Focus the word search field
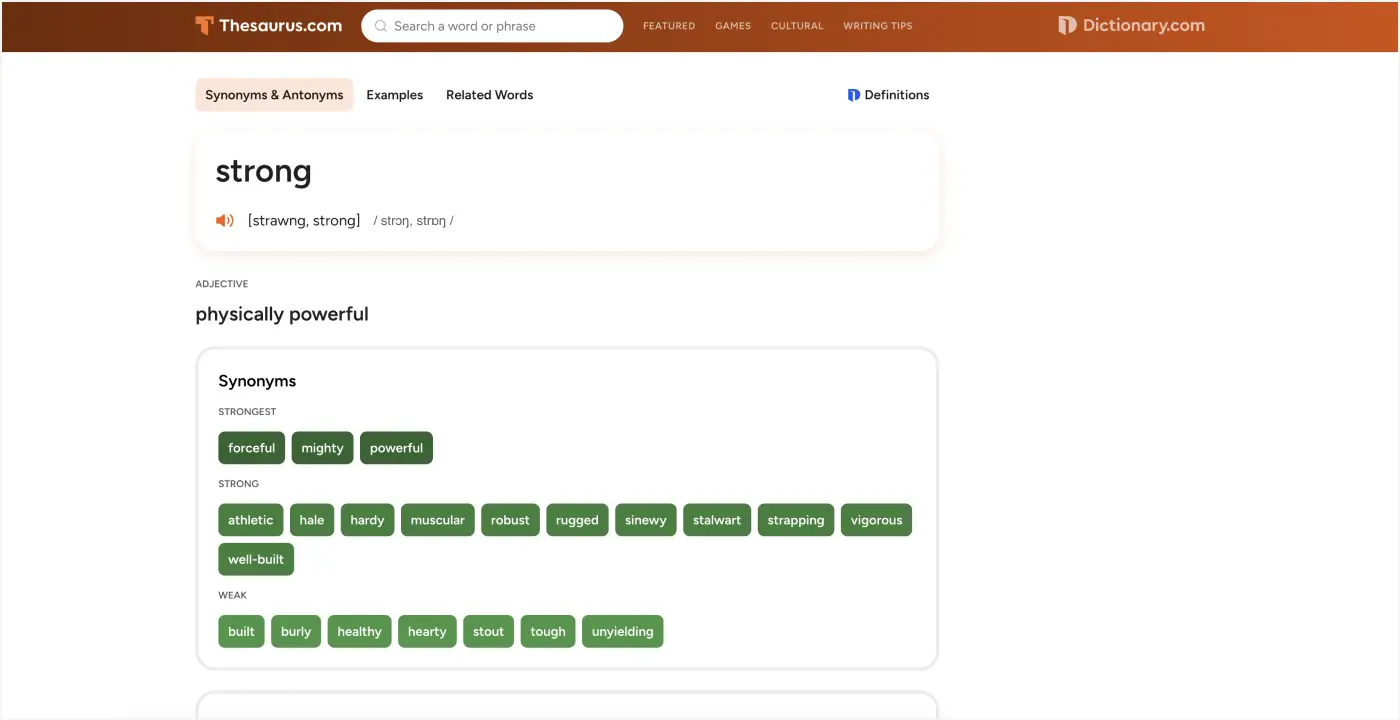Image resolution: width=1400 pixels, height=720 pixels. click(x=500, y=26)
